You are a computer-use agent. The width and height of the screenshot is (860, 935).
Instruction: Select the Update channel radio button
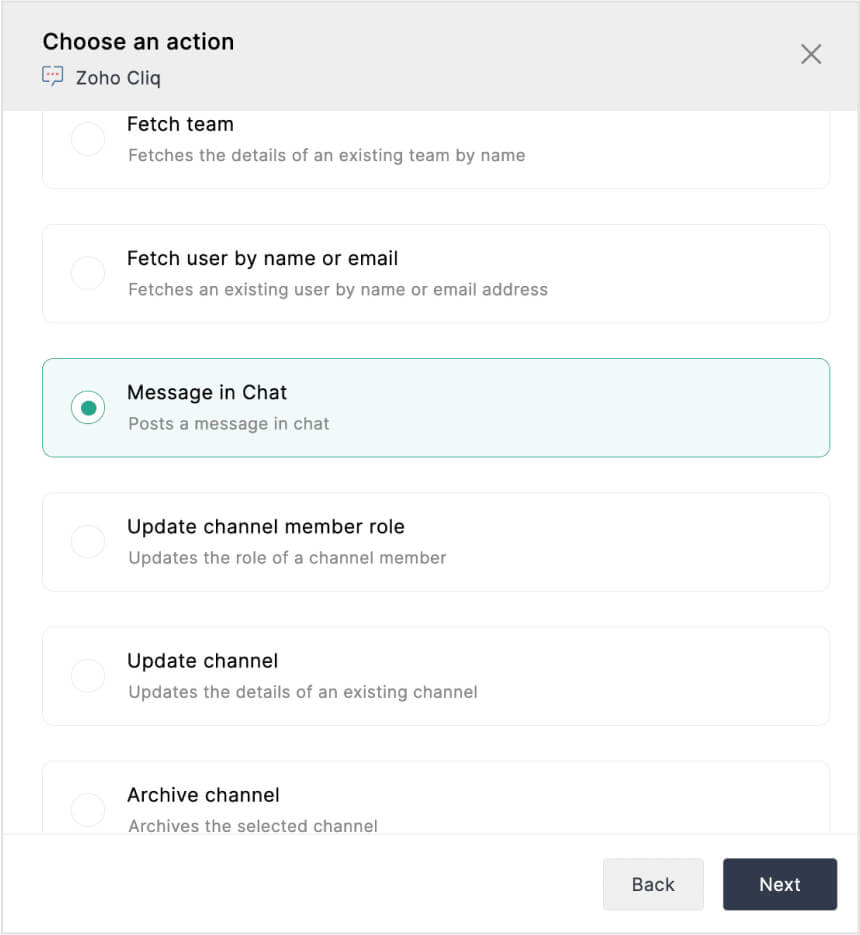tap(88, 675)
